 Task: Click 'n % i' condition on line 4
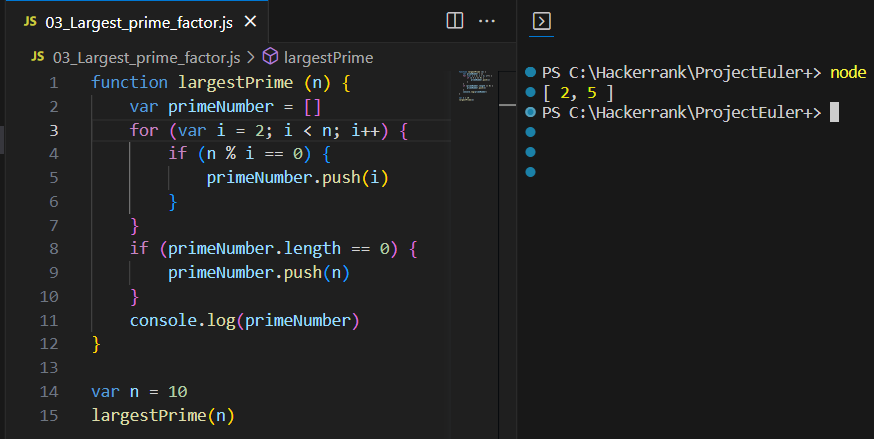(230, 154)
